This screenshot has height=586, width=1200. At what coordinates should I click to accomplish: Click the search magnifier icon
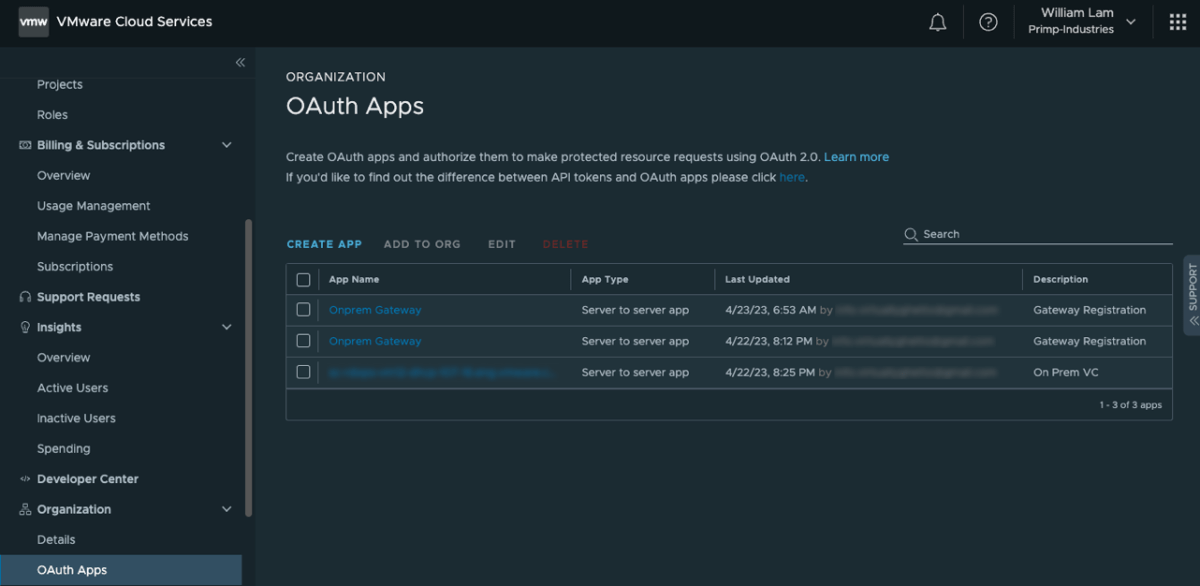[911, 234]
